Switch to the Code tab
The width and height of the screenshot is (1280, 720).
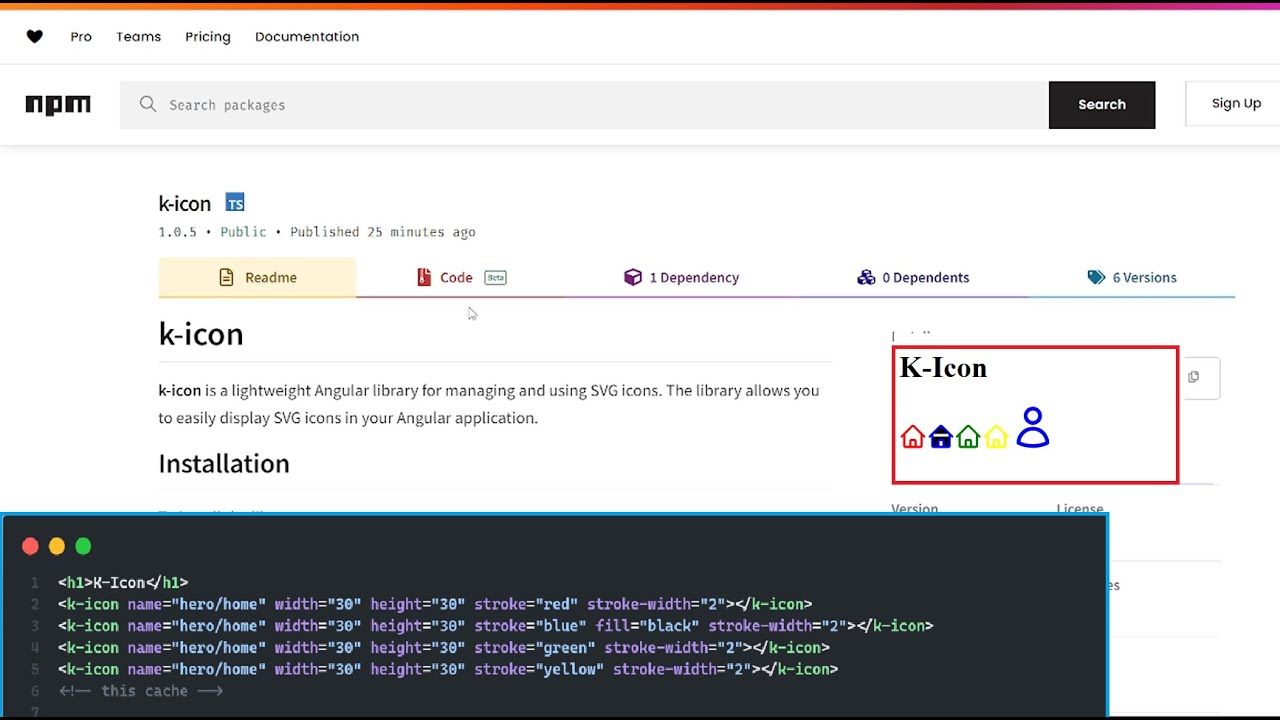[461, 277]
